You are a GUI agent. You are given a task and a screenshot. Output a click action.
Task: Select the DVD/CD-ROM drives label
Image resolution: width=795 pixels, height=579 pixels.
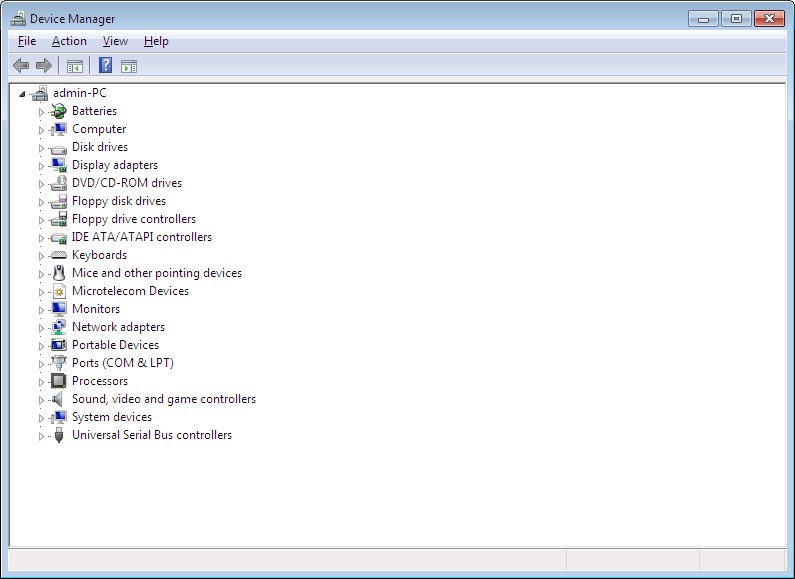coord(127,183)
